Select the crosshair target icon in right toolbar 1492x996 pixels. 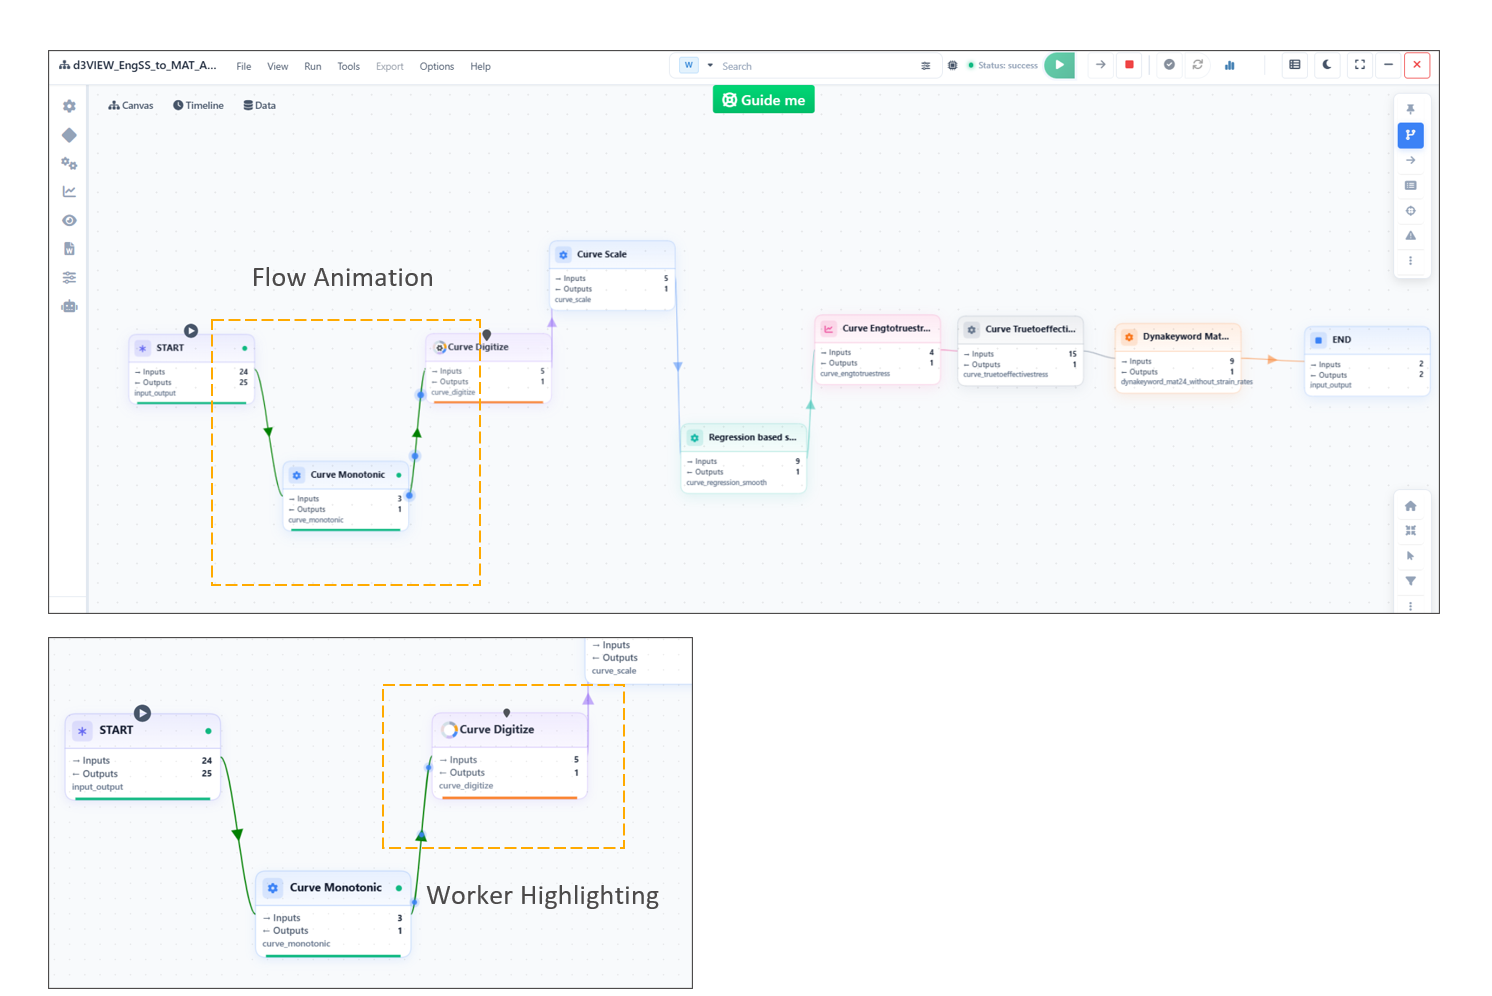(x=1410, y=211)
